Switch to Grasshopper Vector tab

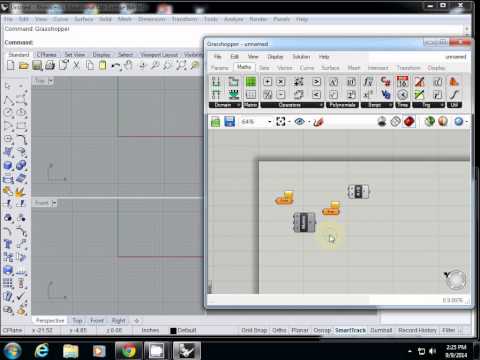(285, 68)
